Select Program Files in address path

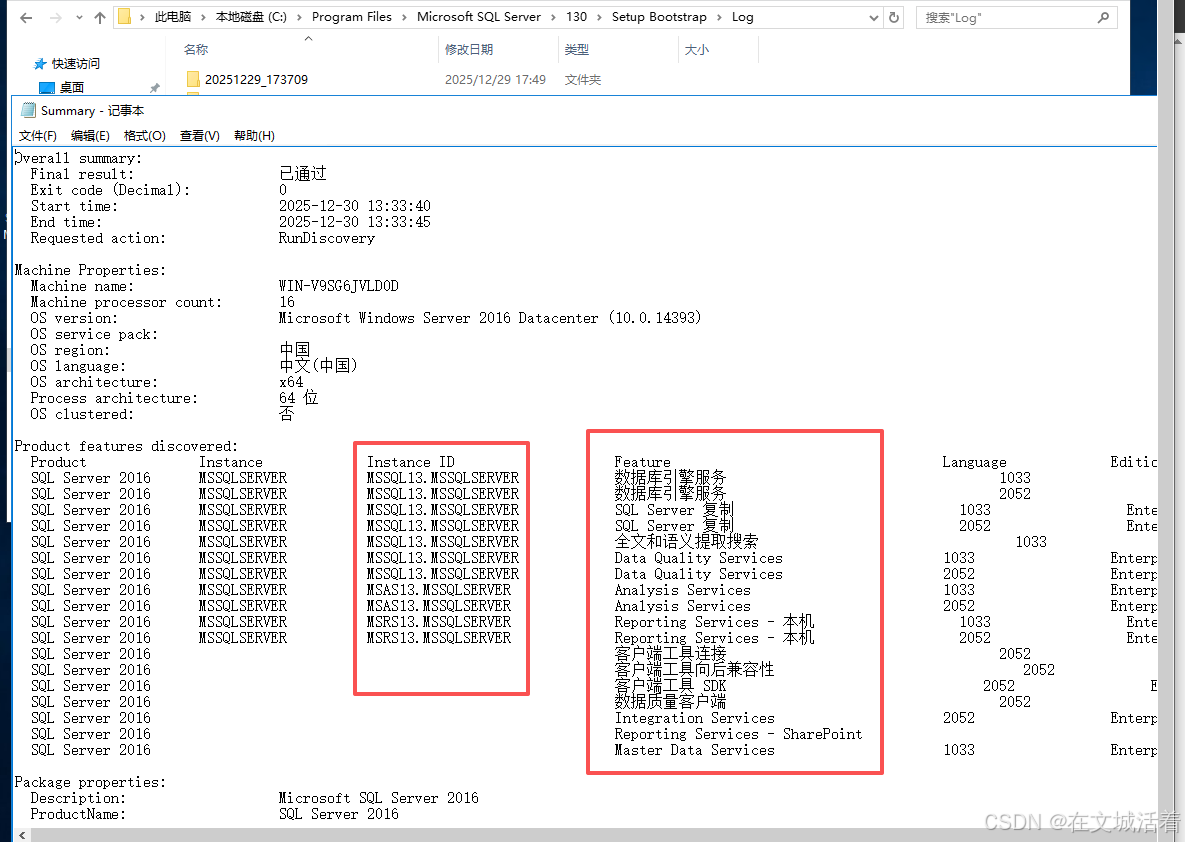tap(351, 17)
